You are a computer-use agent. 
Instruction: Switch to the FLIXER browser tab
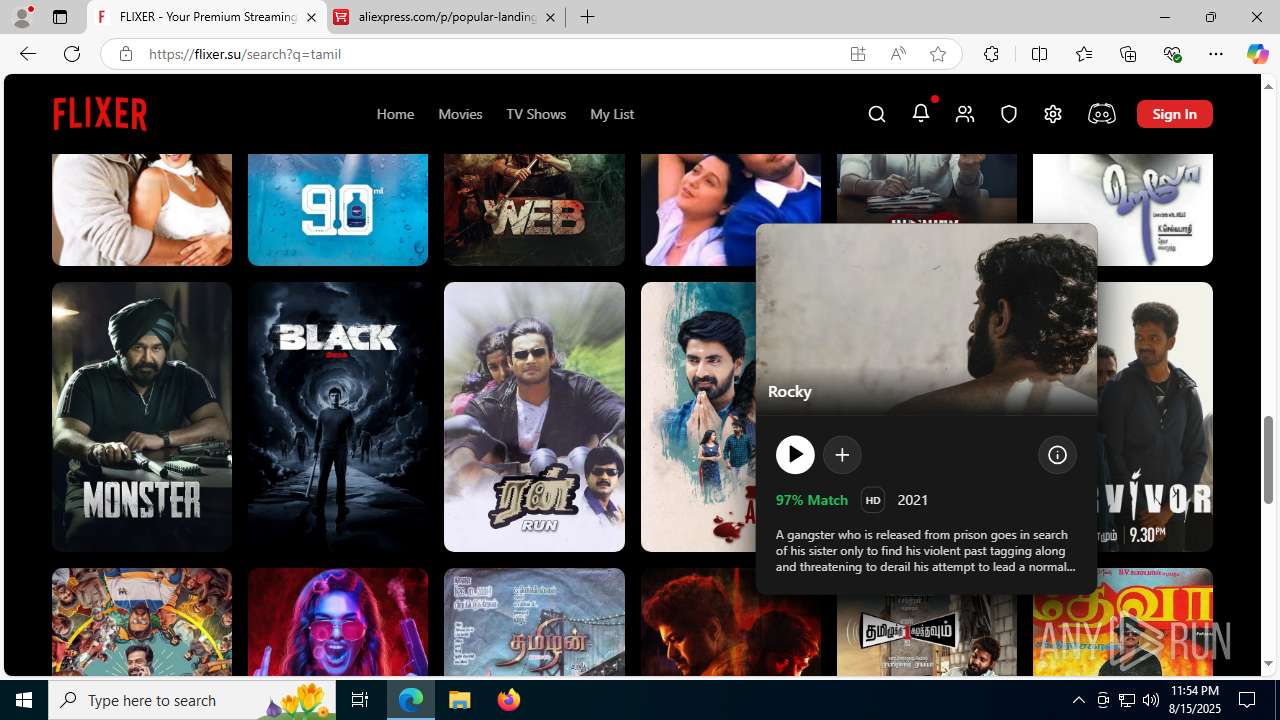[207, 17]
